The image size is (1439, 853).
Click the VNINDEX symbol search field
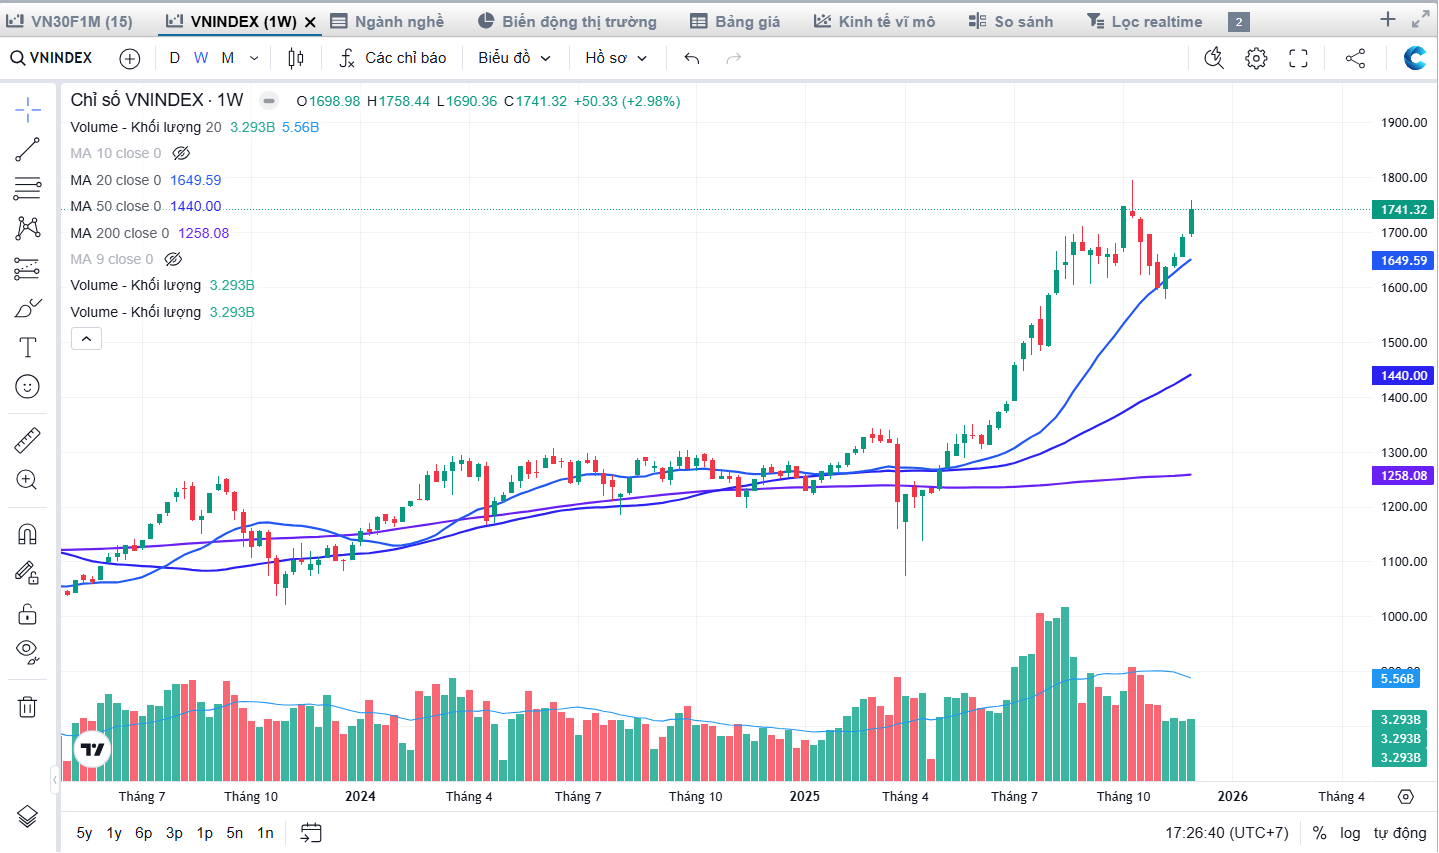52,58
